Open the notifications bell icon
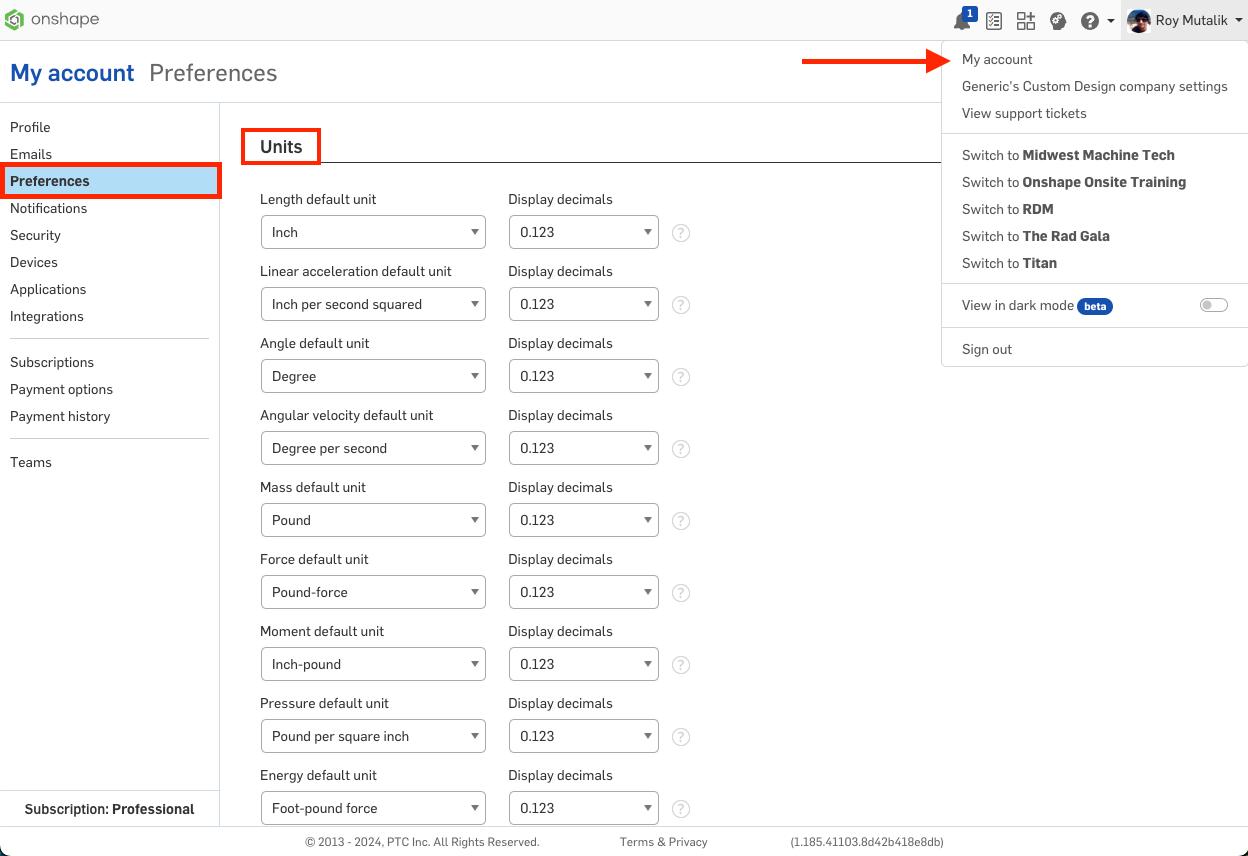Screen dimensions: 1248x856 (x=963, y=21)
